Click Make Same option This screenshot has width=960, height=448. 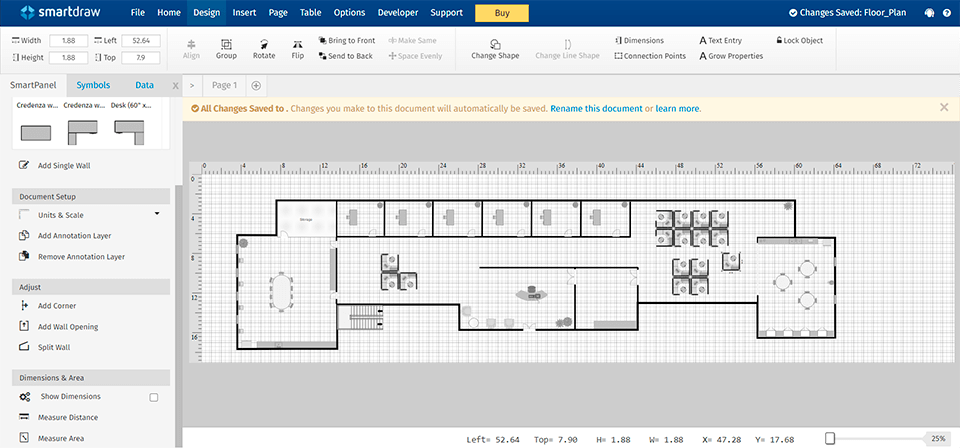[x=413, y=40]
